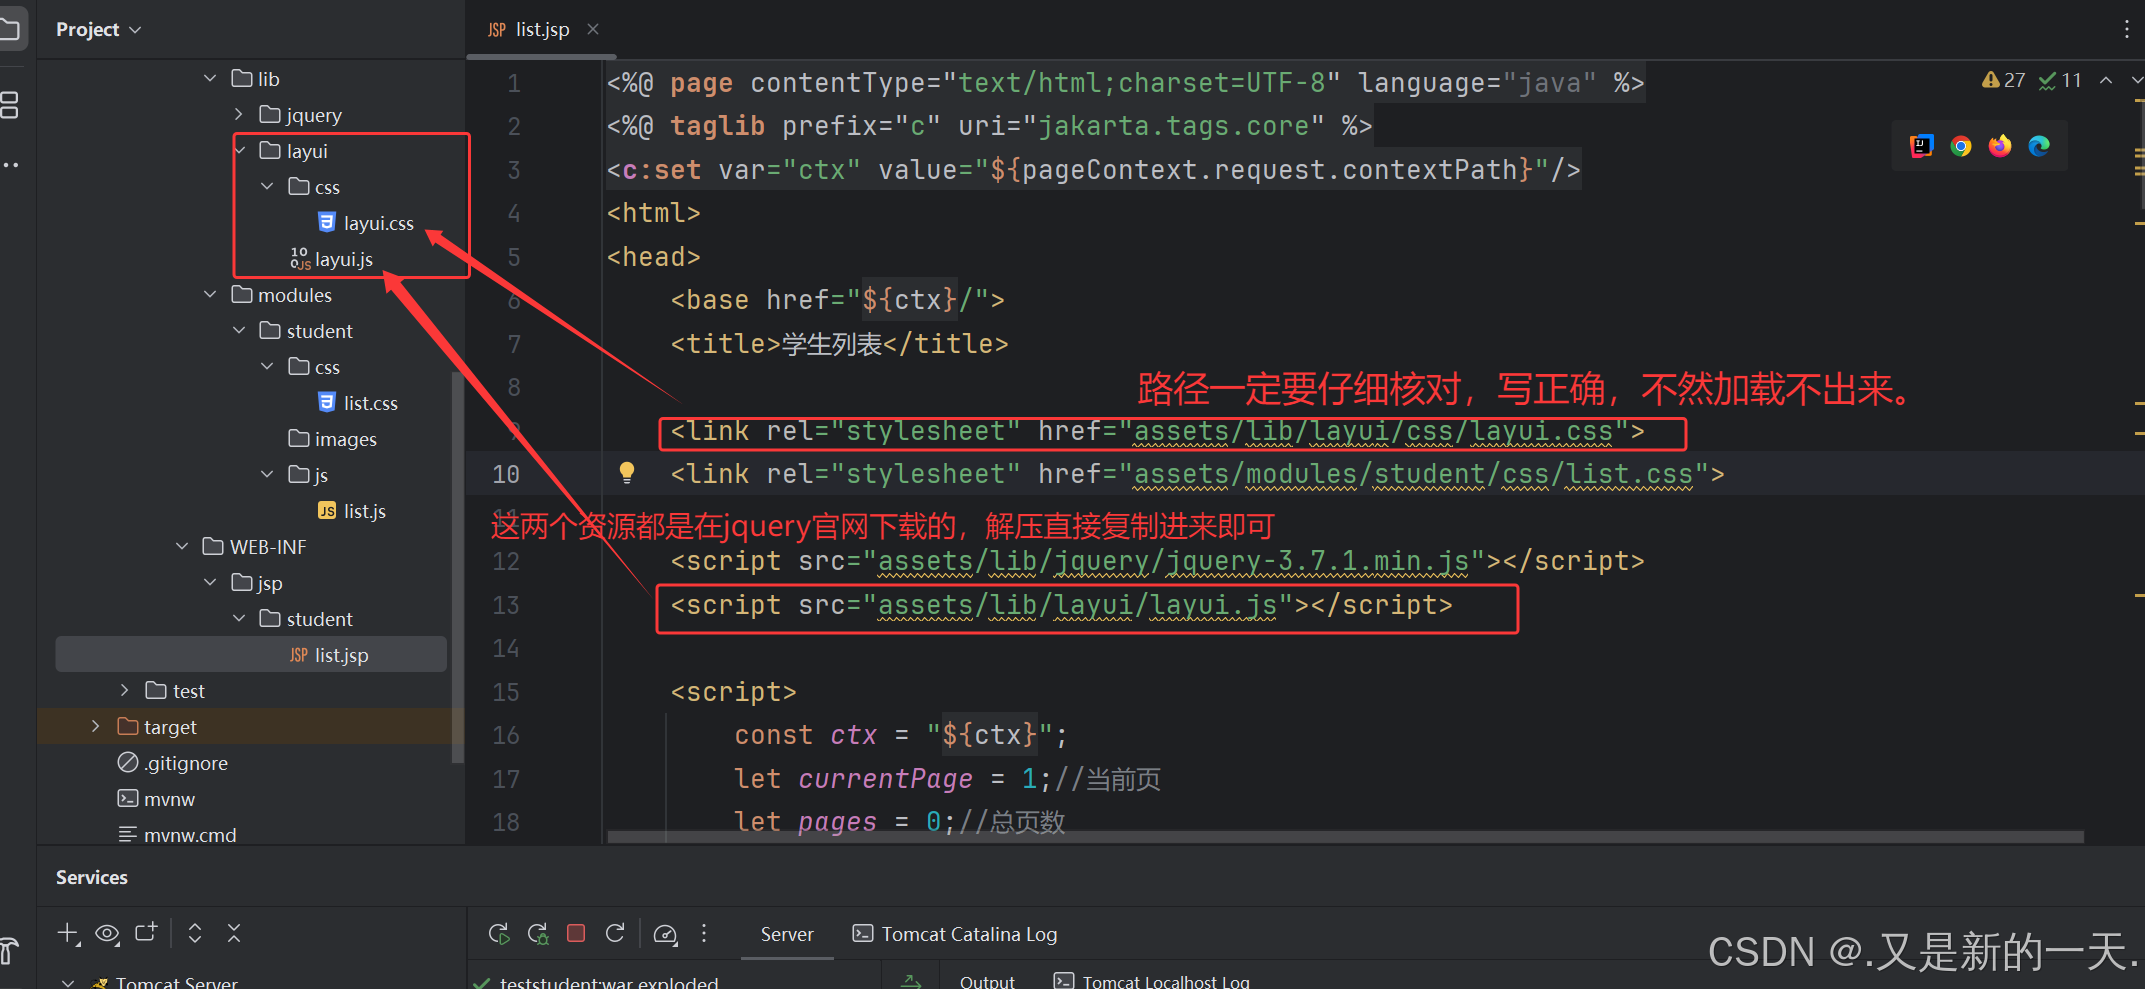Open page preview in Edge
The image size is (2145, 989).
2039,146
